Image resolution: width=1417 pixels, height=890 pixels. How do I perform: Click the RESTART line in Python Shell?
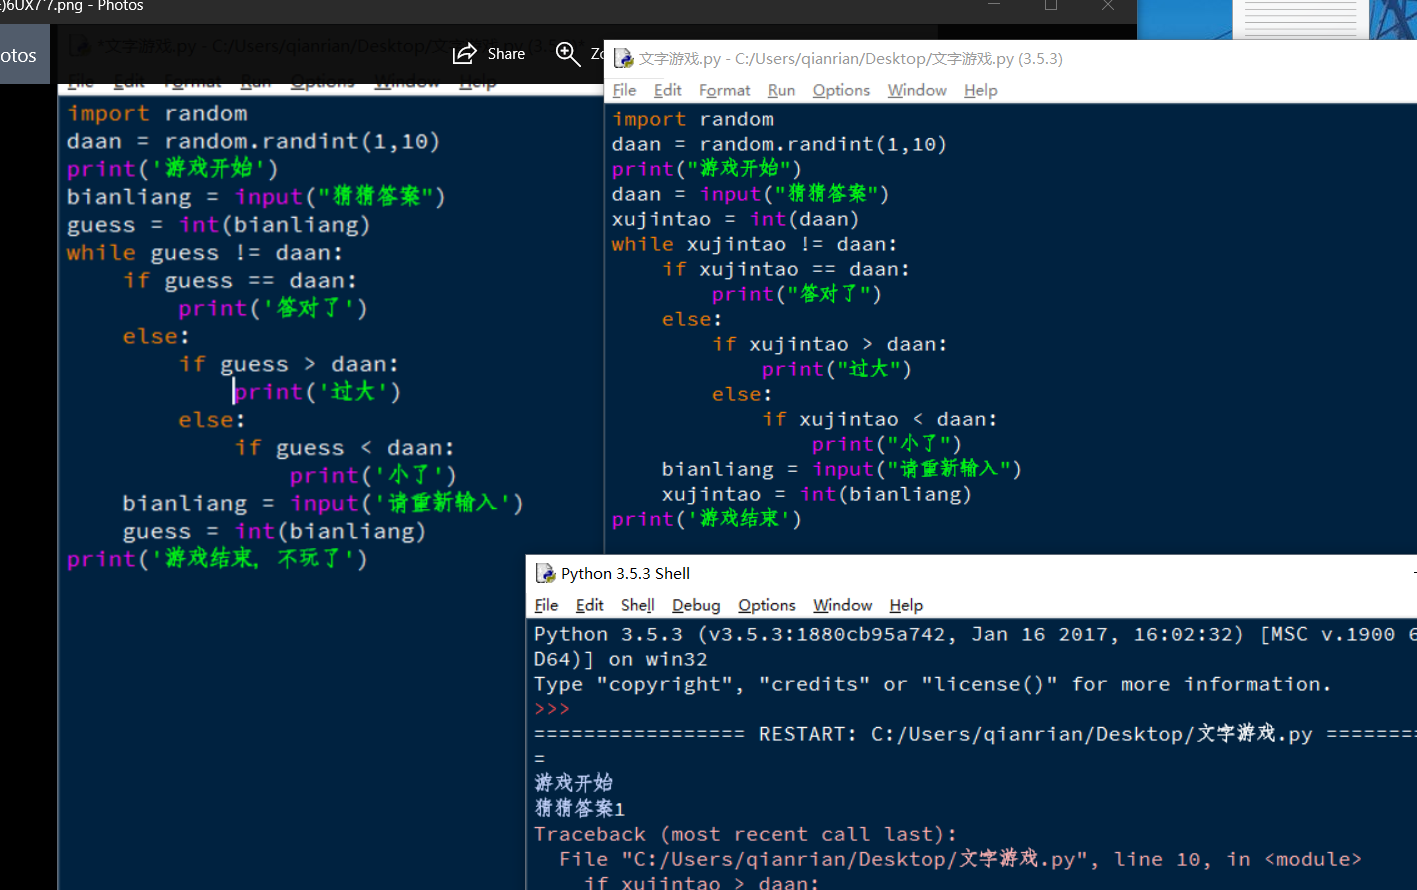(975, 734)
